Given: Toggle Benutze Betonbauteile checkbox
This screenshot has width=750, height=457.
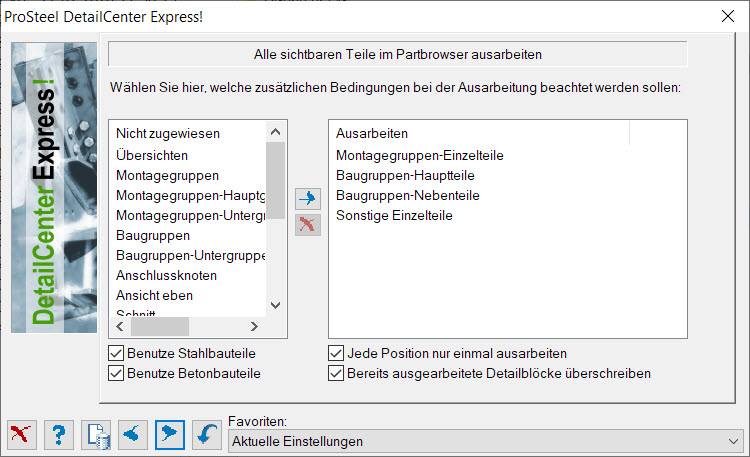Looking at the screenshot, I should [x=116, y=373].
